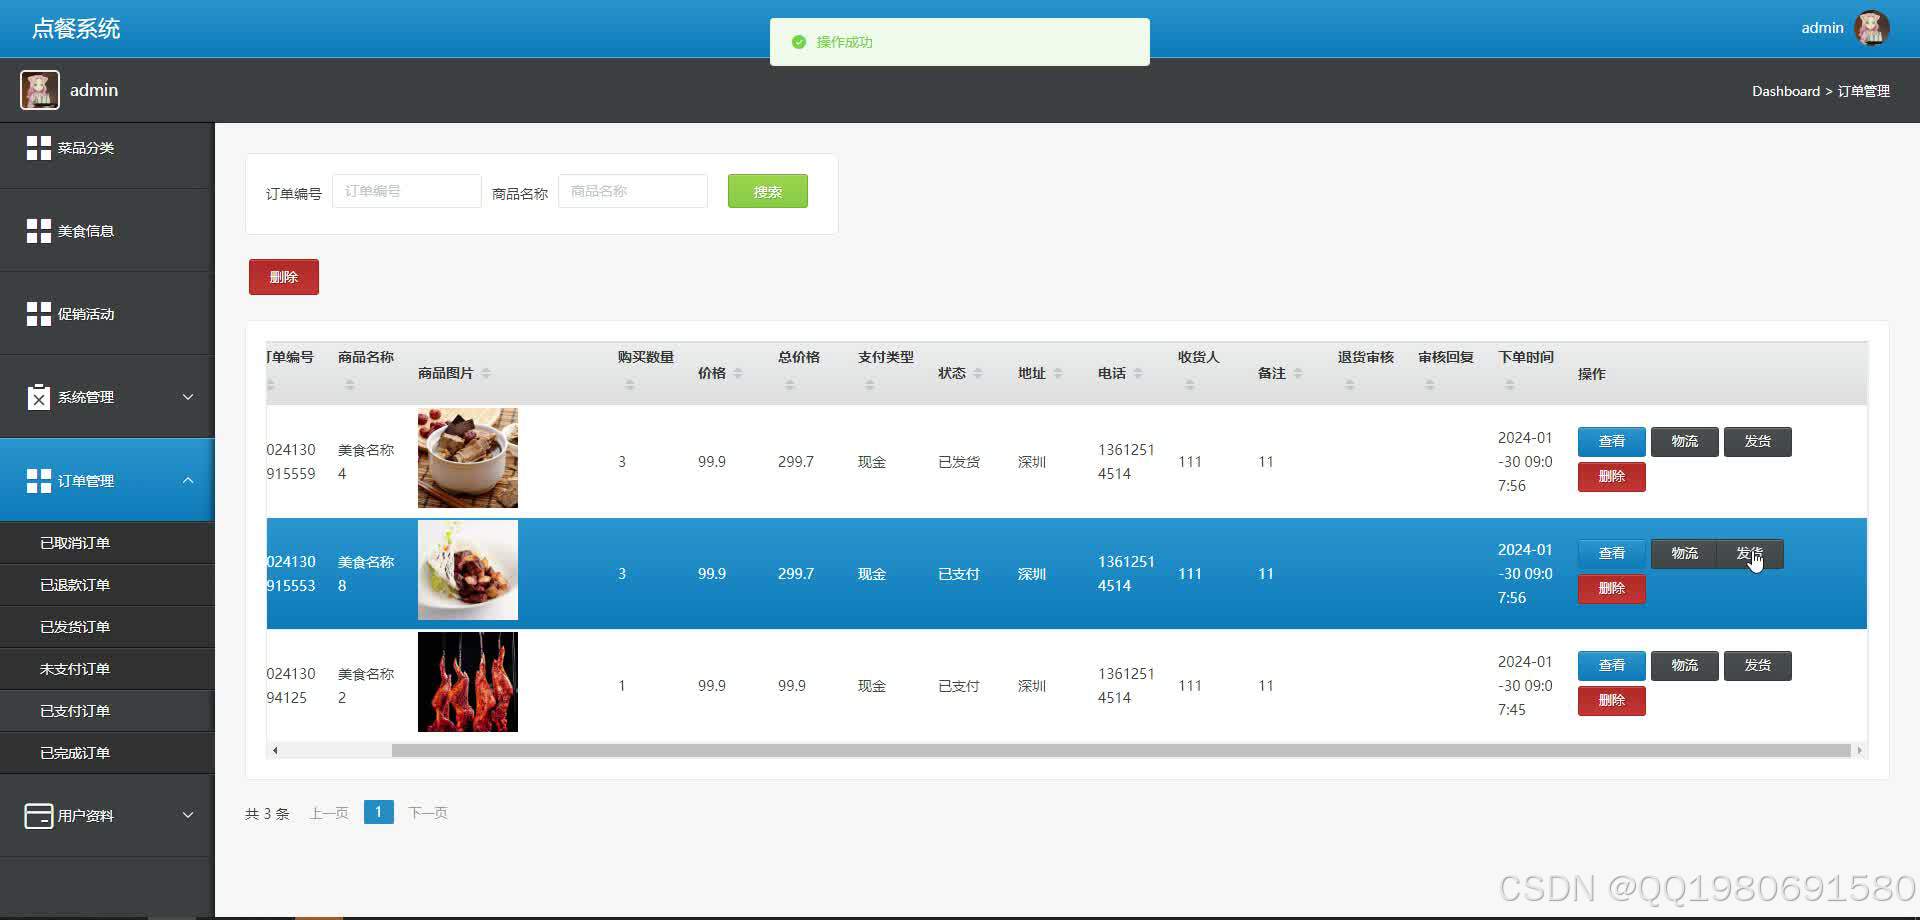Expand the 用户资料 menu chevron
1920x920 pixels.
(x=188, y=815)
